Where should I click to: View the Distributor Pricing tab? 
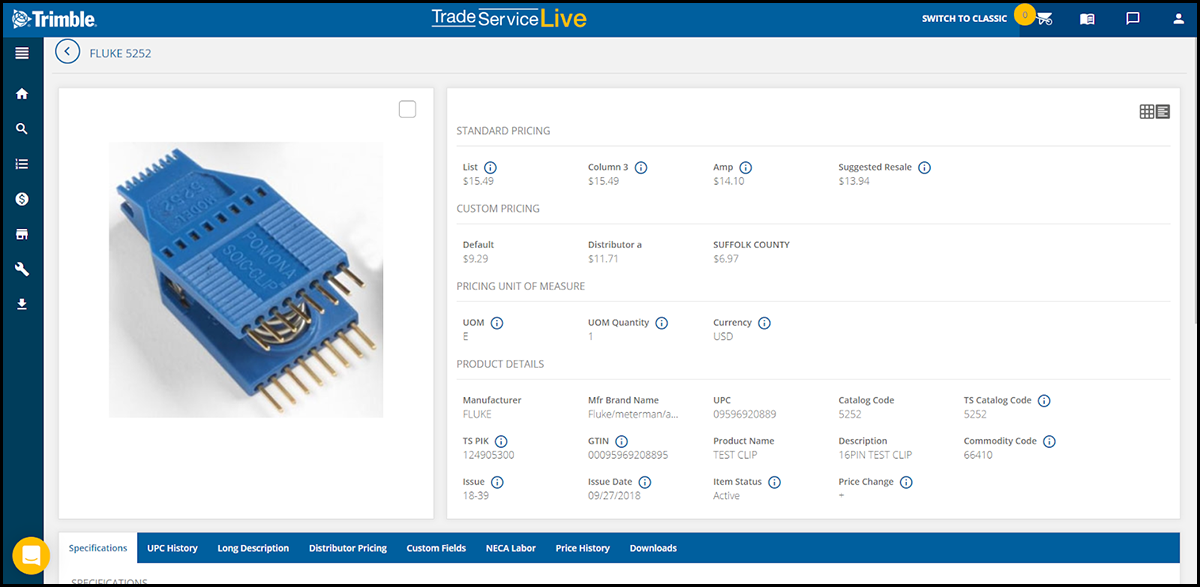[348, 548]
